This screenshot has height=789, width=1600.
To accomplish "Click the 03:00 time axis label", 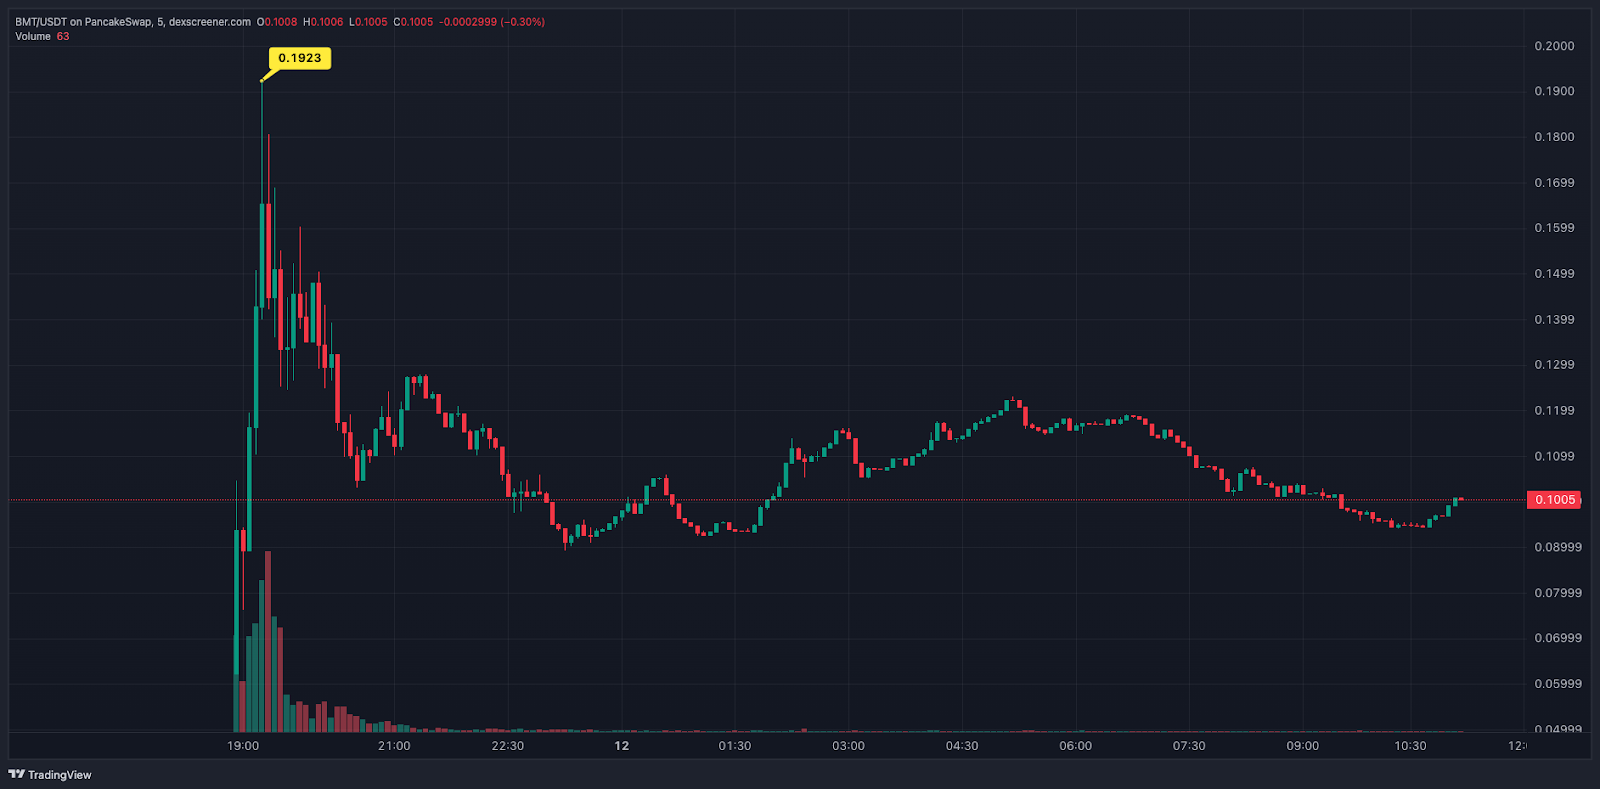I will [848, 746].
